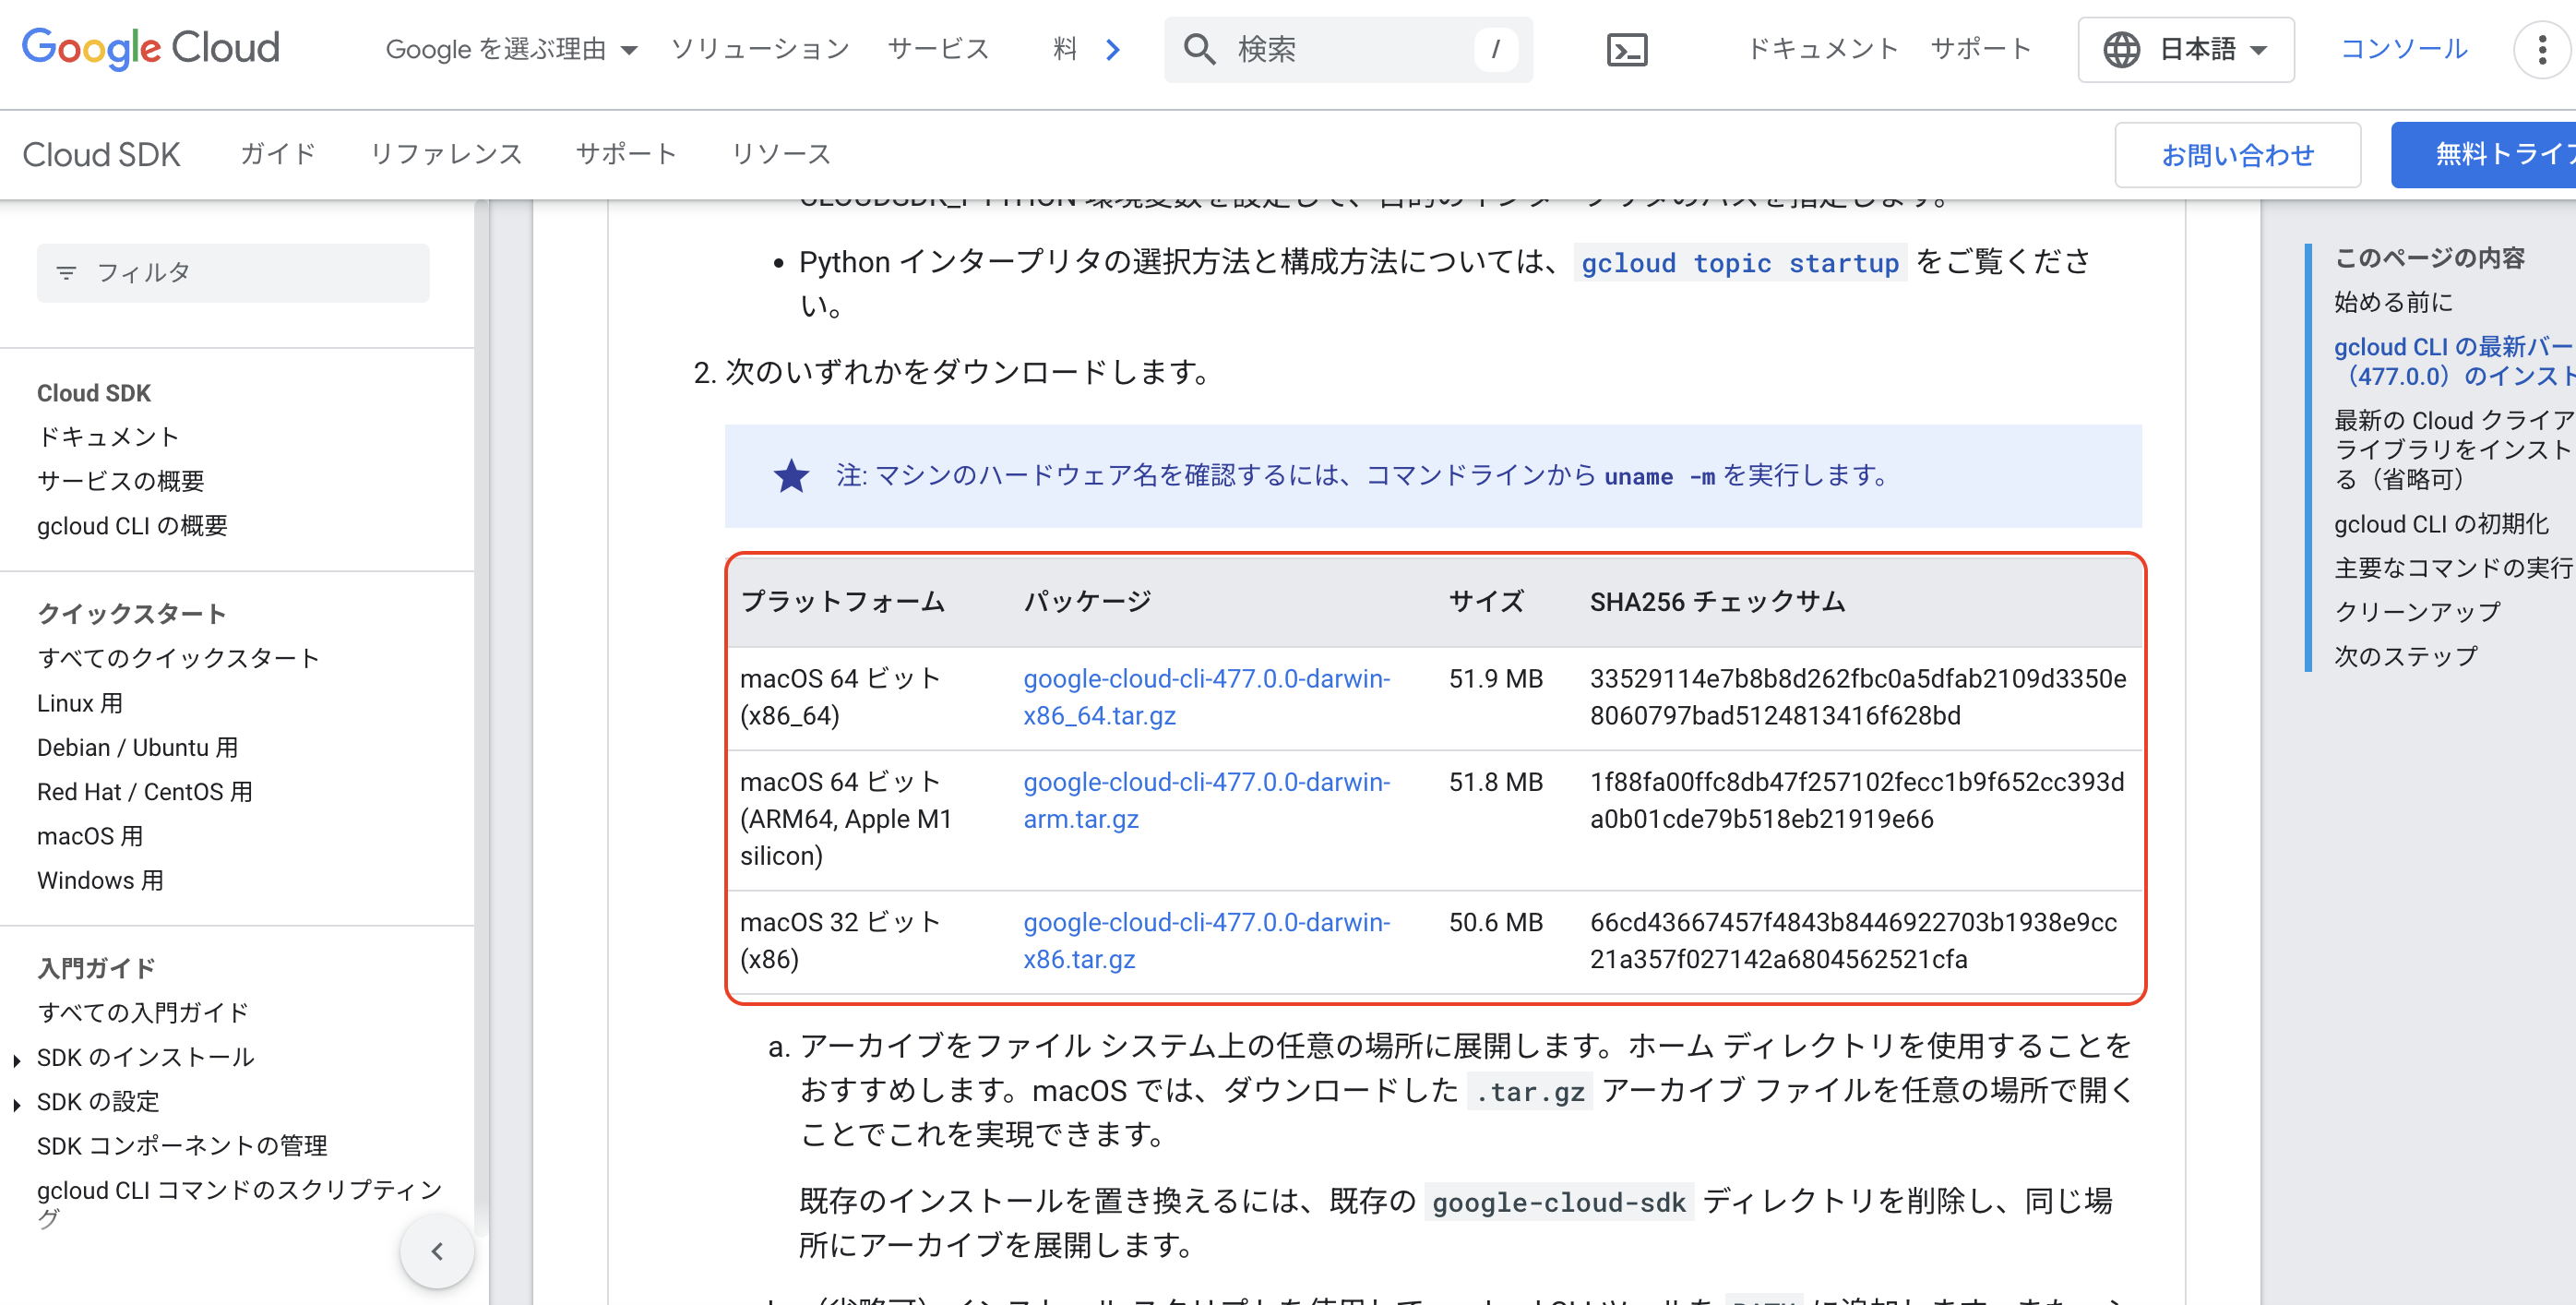
Task: Open the サービス menu
Action: (x=937, y=49)
